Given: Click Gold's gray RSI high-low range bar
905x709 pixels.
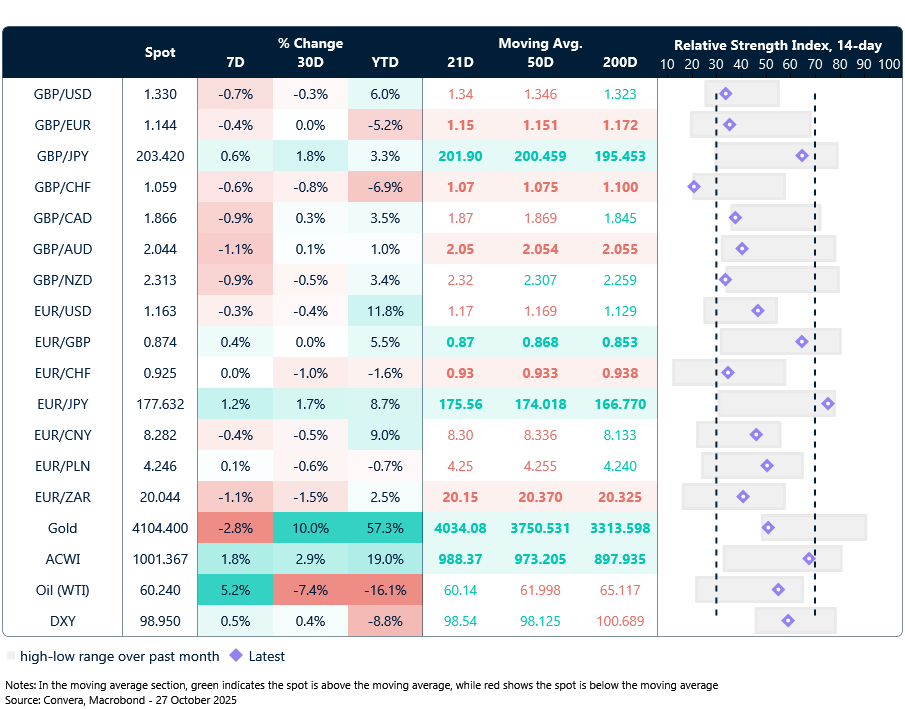Looking at the screenshot, I should [x=840, y=528].
